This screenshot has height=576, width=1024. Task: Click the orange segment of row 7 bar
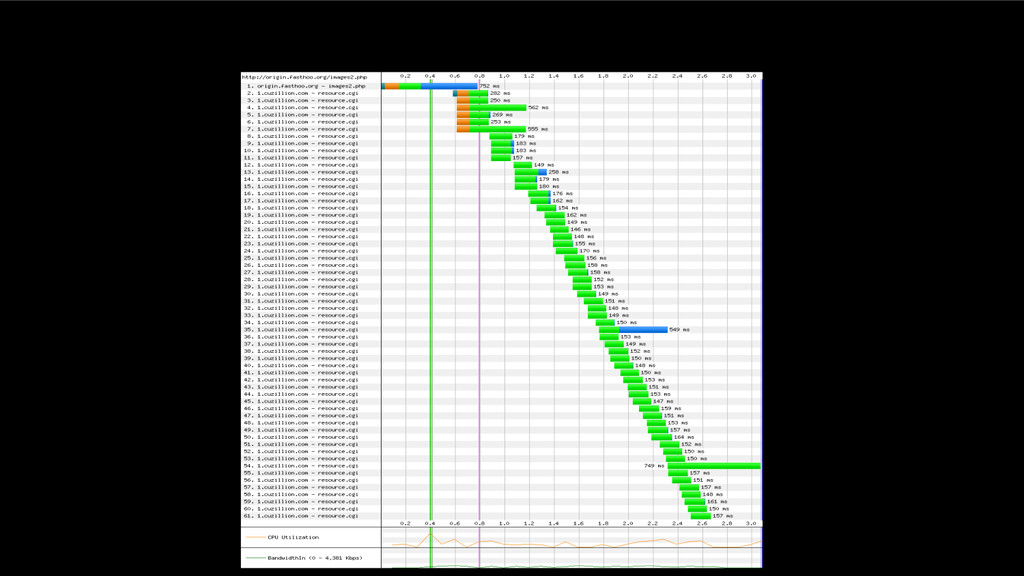(x=463, y=129)
